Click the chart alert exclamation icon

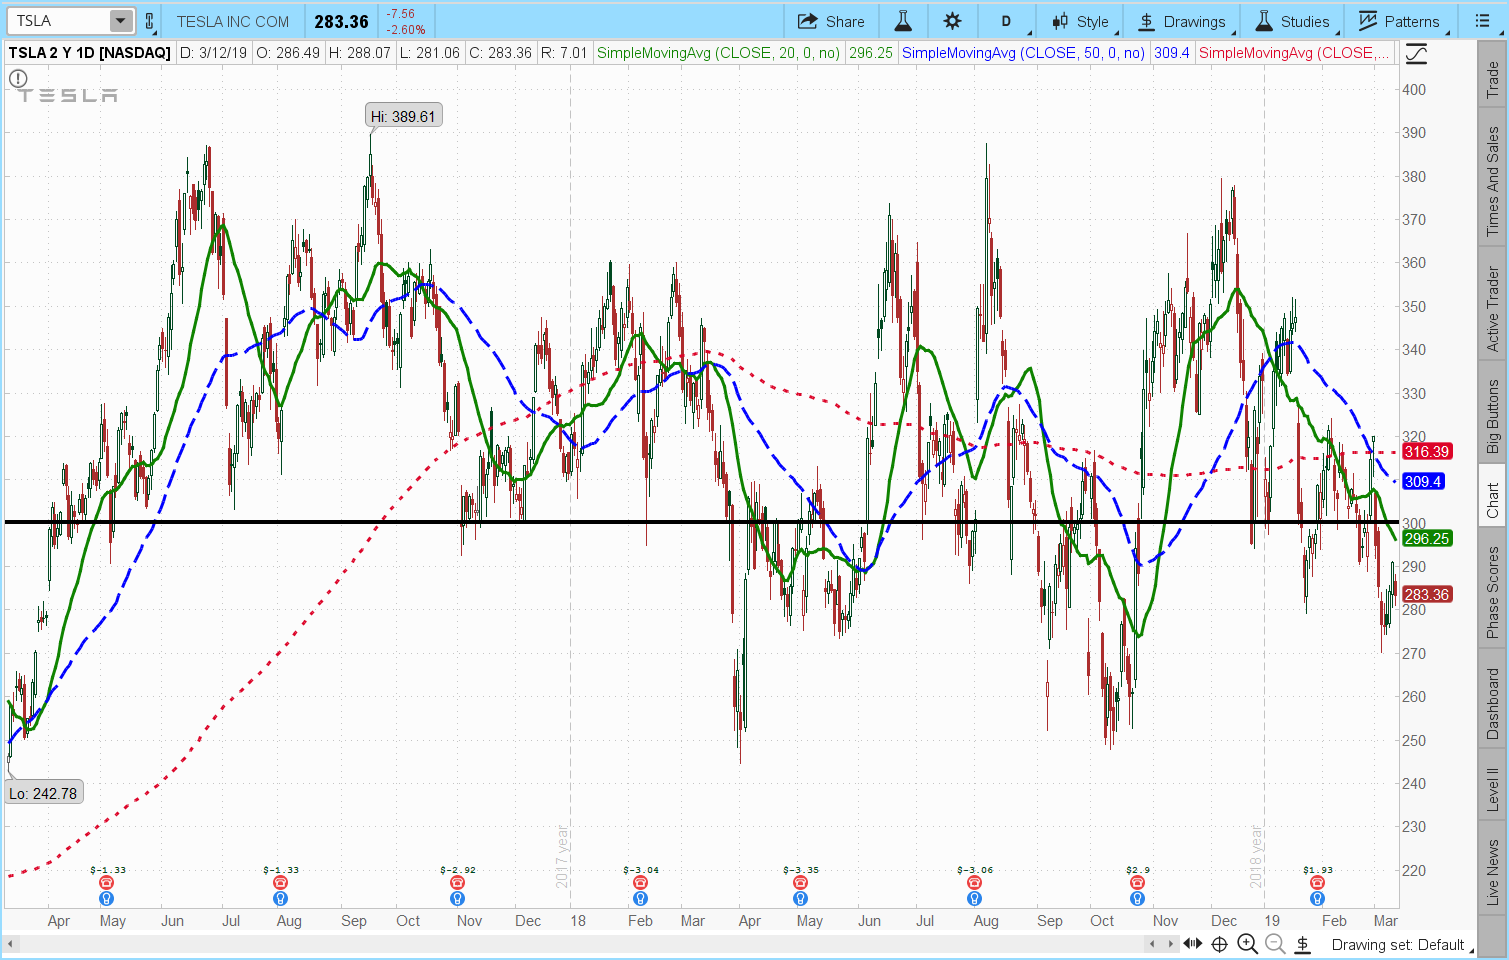coord(18,78)
